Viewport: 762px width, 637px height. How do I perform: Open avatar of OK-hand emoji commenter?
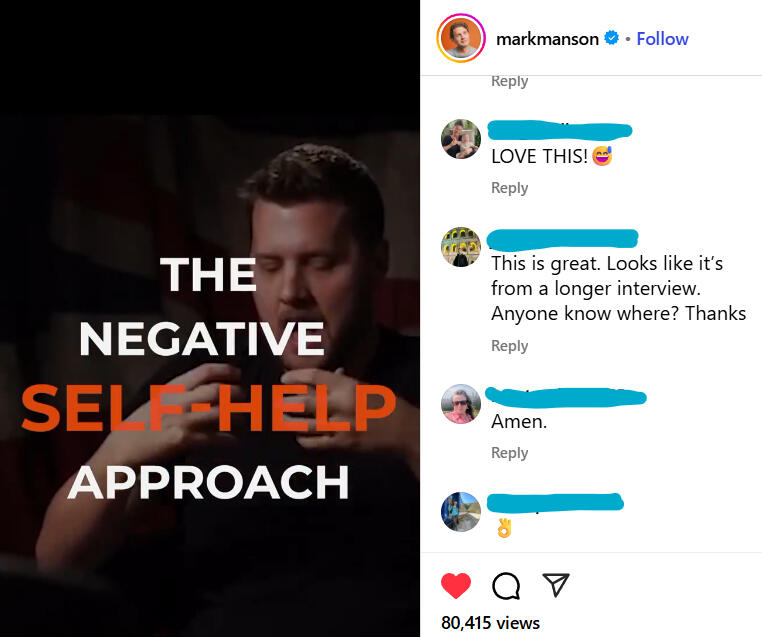click(461, 512)
